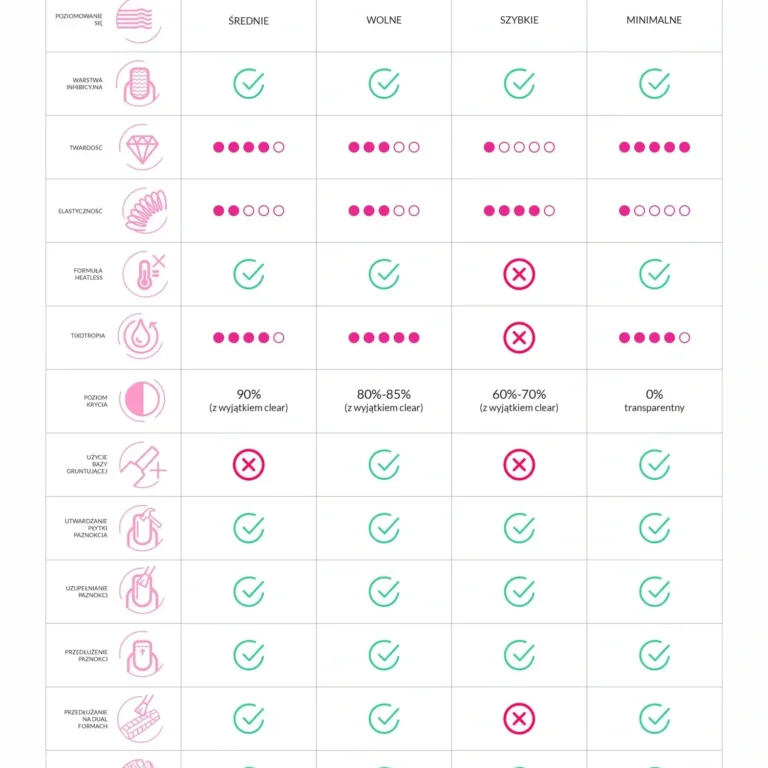This screenshot has height=768, width=768.
Task: Select the Użycie Bazy Gruntującej icon
Action: coord(142,465)
